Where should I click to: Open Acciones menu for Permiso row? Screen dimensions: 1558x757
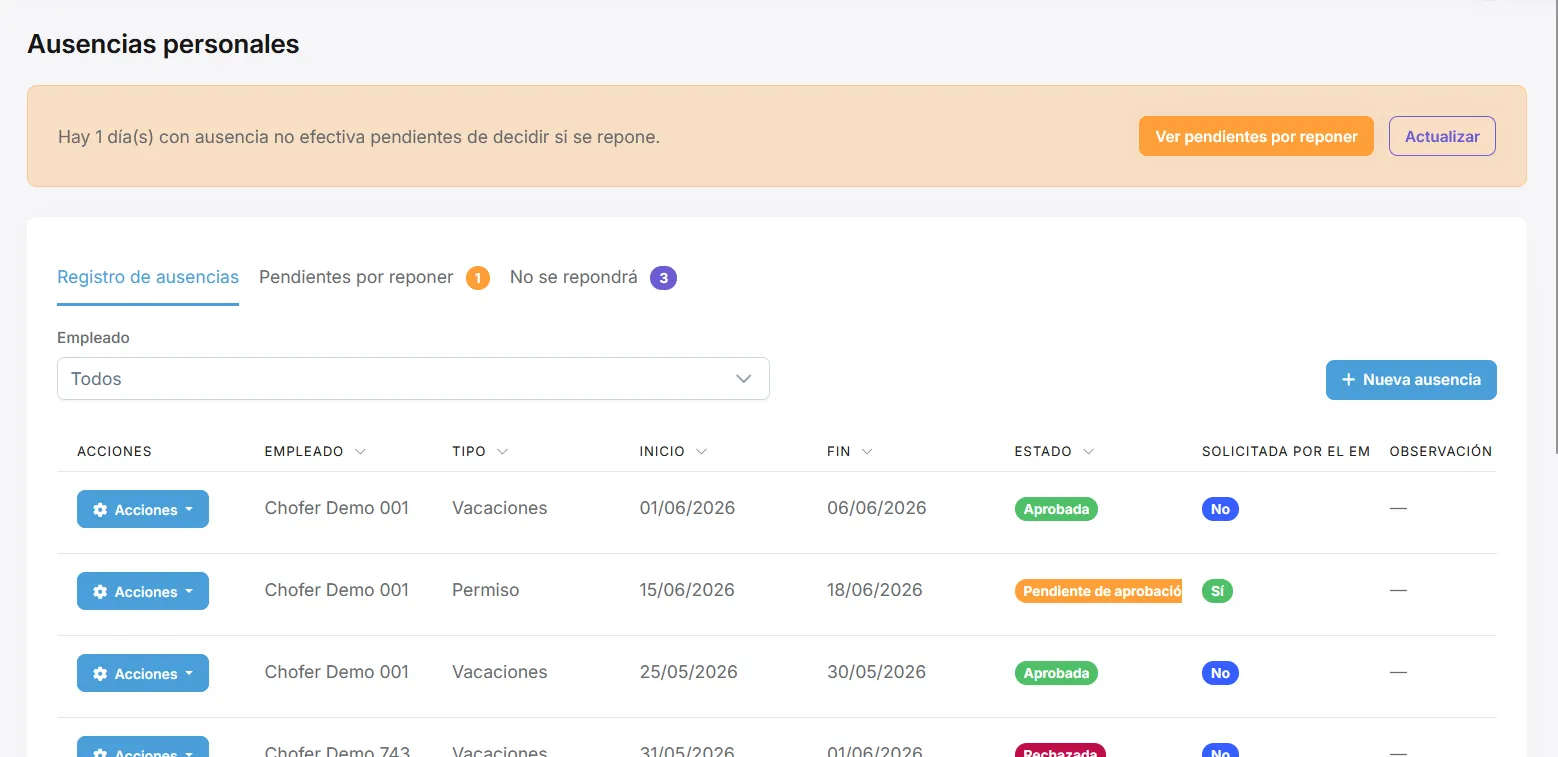tap(143, 591)
